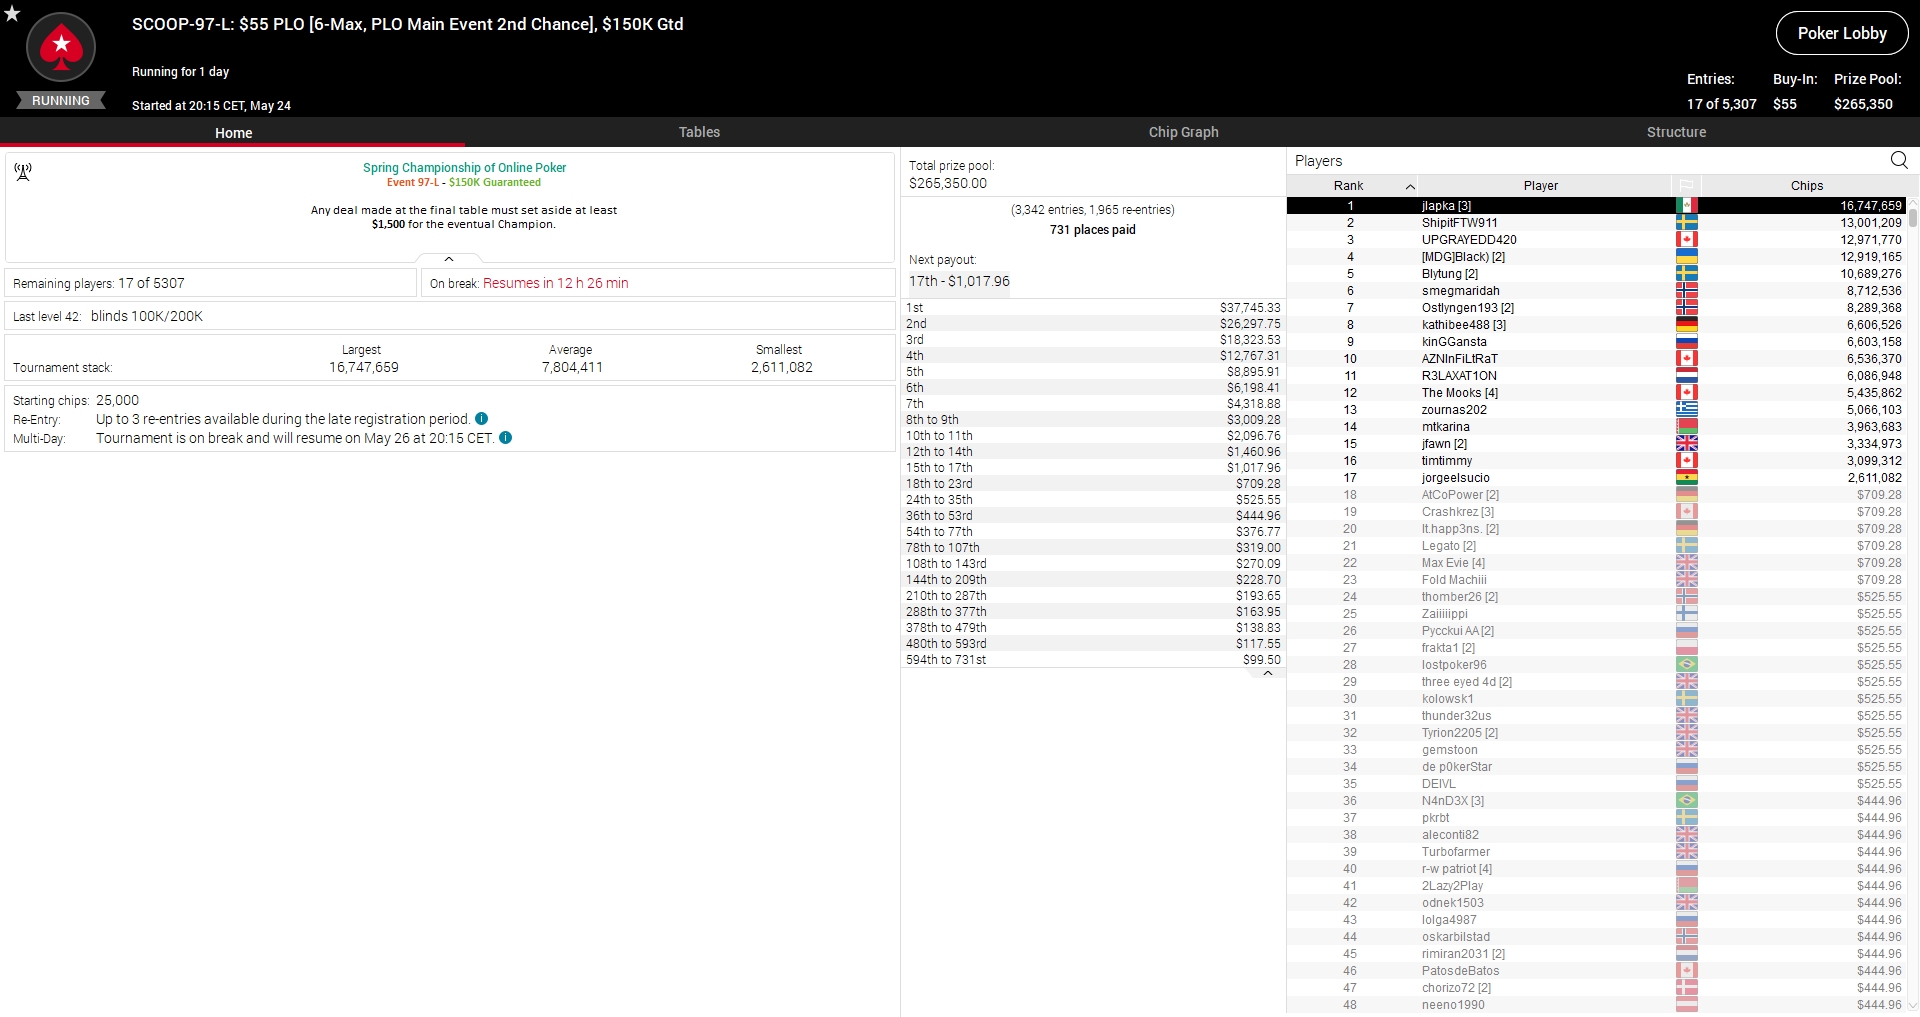
Task: Select player jorgeelsucio
Action: click(x=1596, y=478)
